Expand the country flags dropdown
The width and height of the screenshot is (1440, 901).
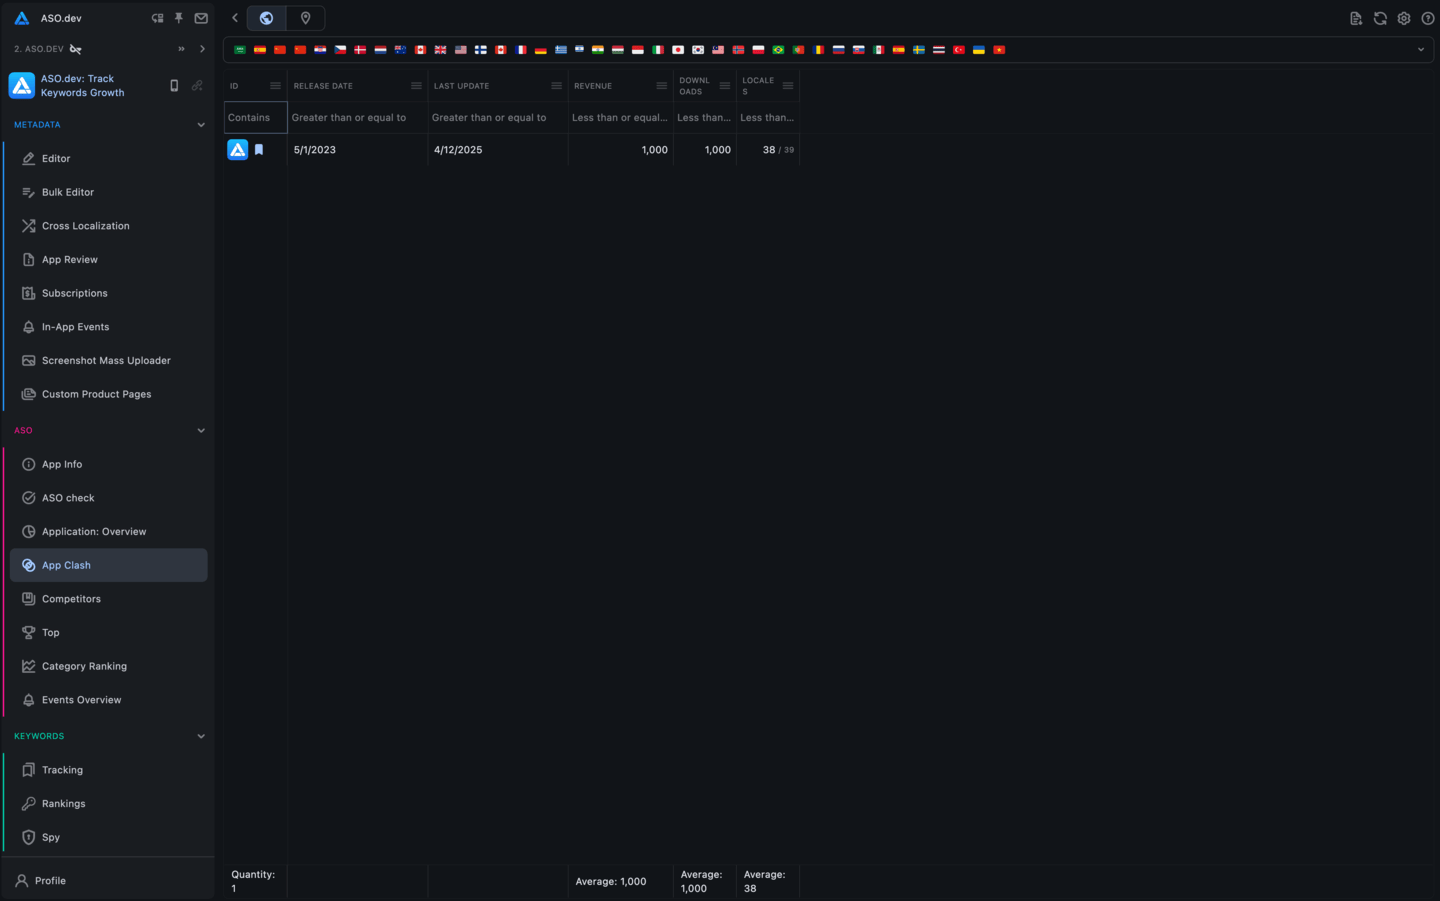(x=1420, y=49)
